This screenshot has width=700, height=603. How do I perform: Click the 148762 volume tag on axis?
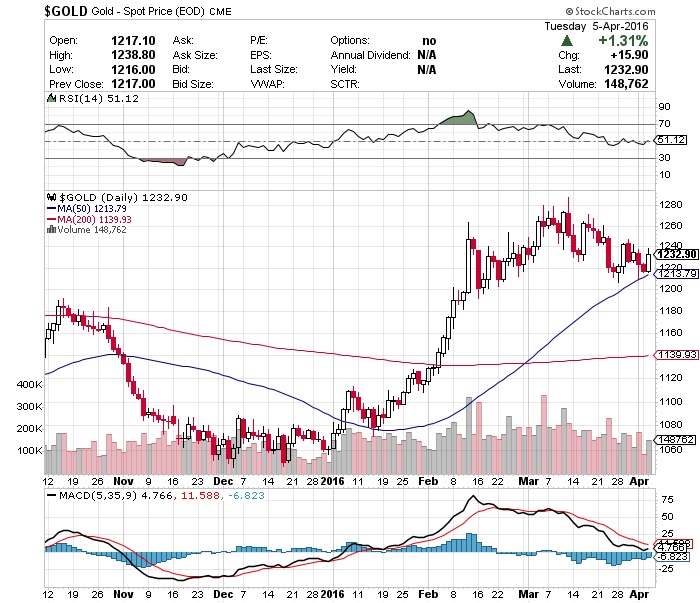click(x=676, y=439)
